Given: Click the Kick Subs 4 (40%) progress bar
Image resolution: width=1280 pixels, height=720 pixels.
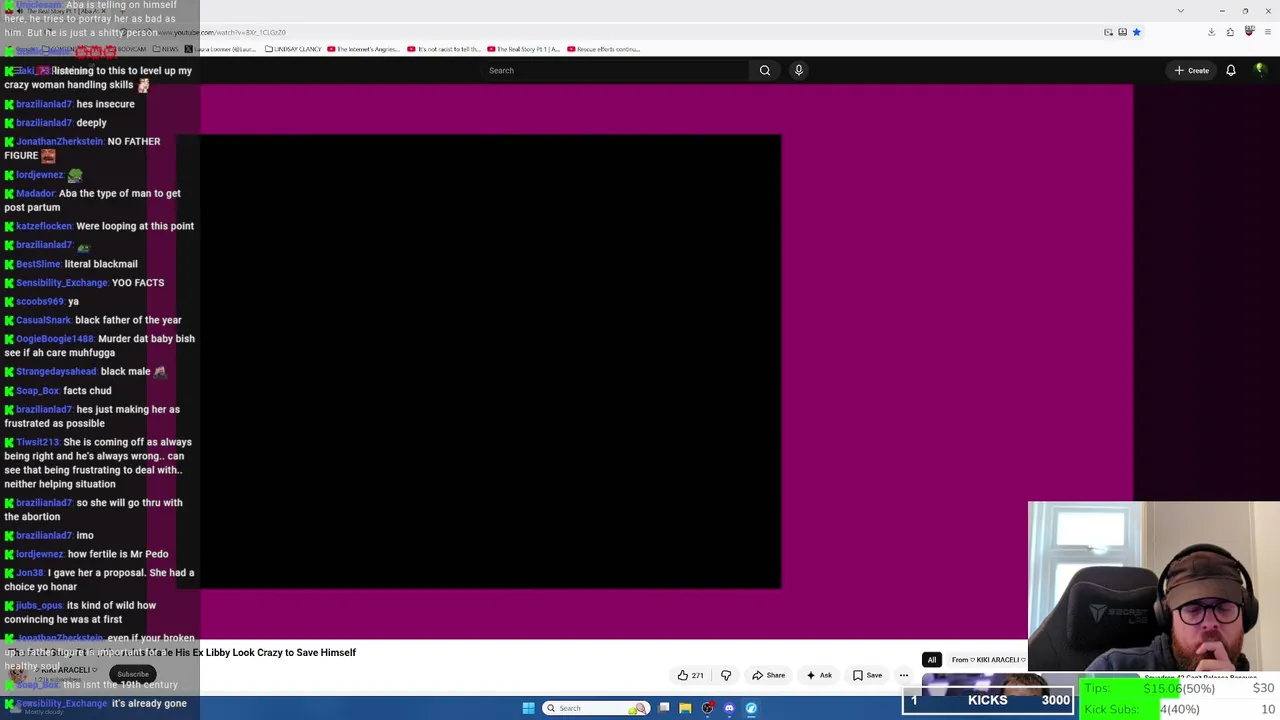Looking at the screenshot, I should [x=1179, y=709].
